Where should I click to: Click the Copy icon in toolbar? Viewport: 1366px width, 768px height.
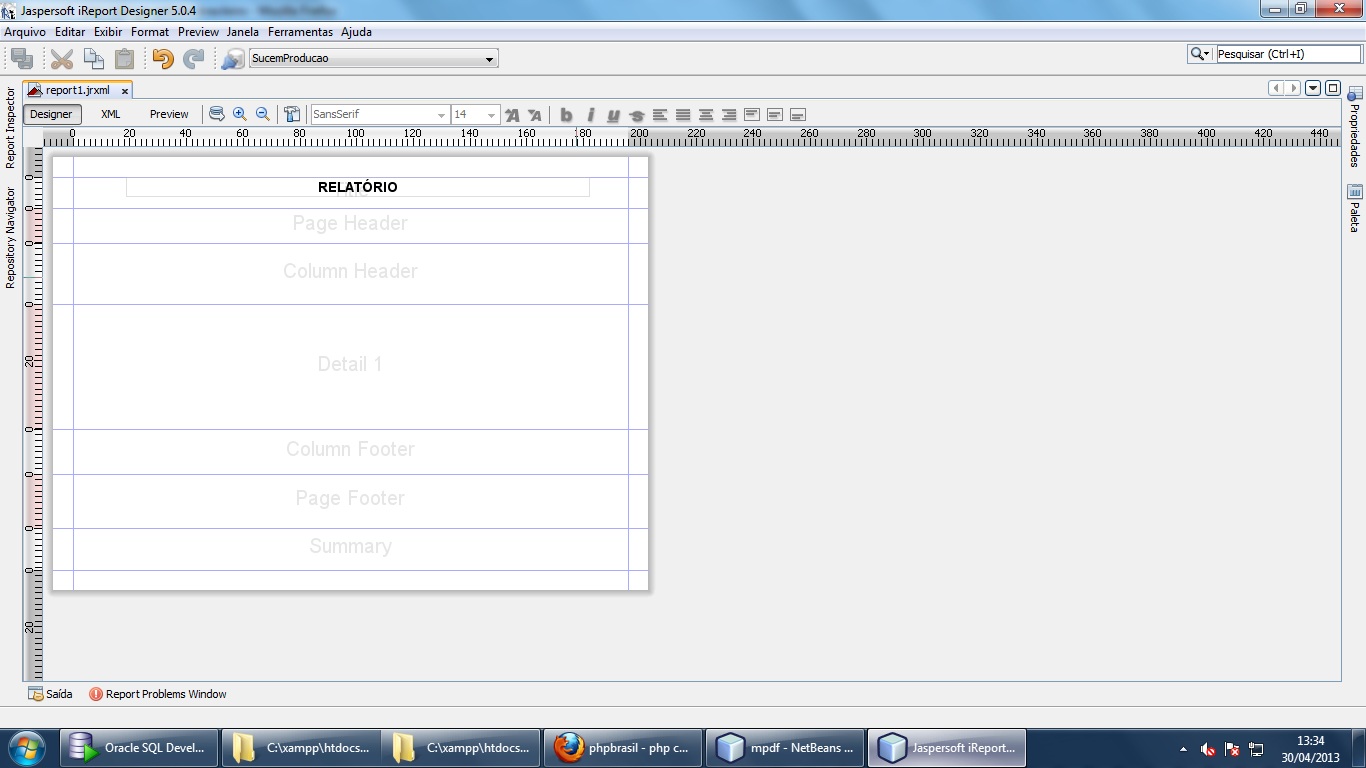[93, 59]
